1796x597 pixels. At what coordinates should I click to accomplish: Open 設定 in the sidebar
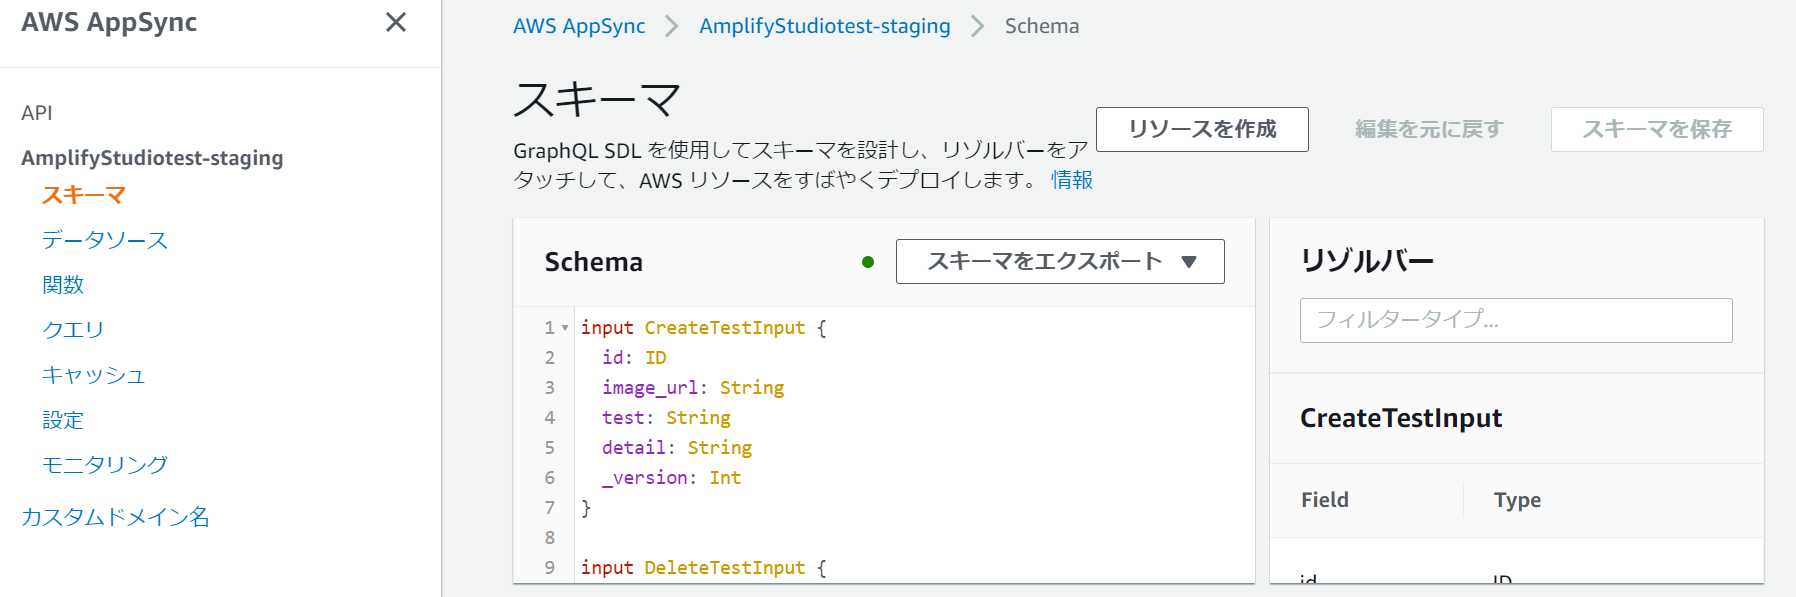tap(63, 420)
